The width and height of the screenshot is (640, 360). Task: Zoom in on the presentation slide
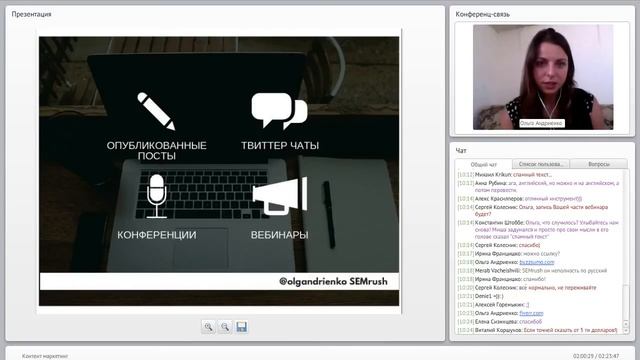209,327
